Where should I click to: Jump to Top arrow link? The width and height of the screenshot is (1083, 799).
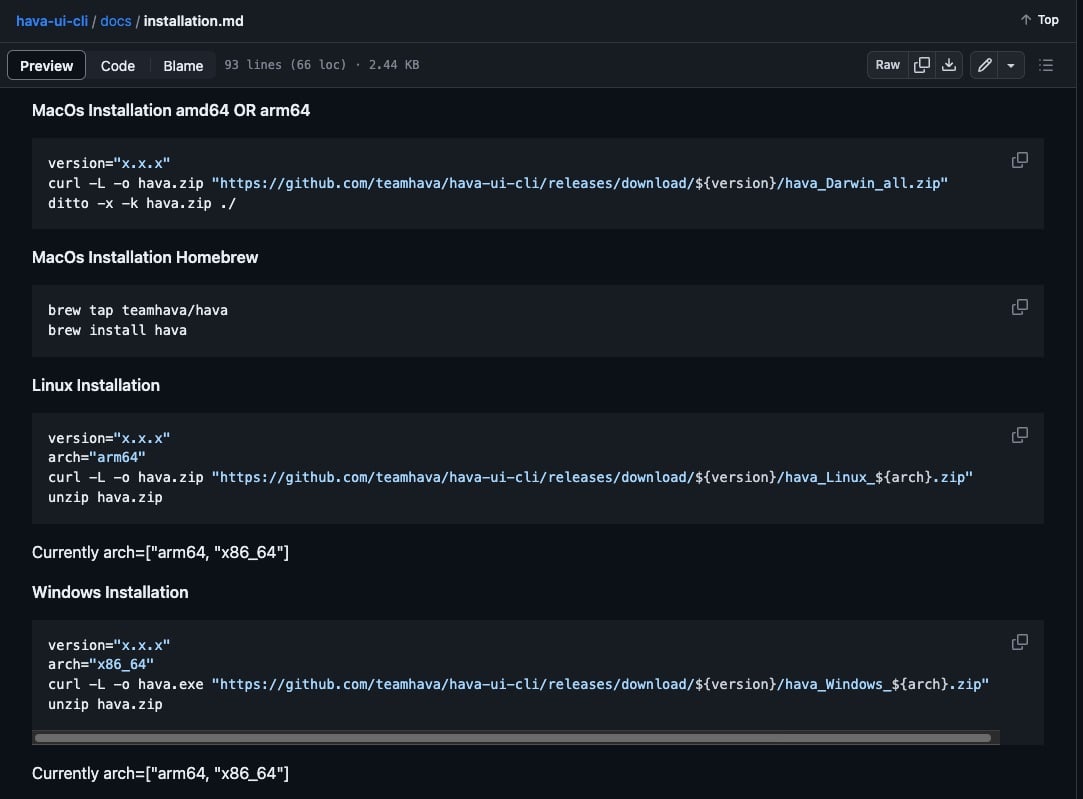coord(1039,20)
